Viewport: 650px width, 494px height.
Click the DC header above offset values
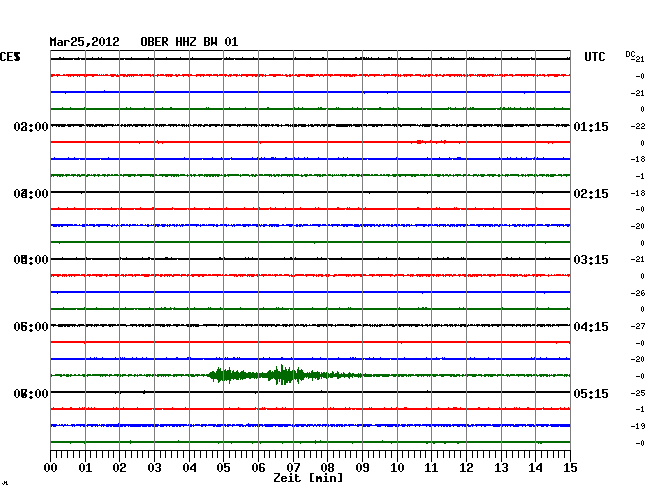tap(631, 55)
